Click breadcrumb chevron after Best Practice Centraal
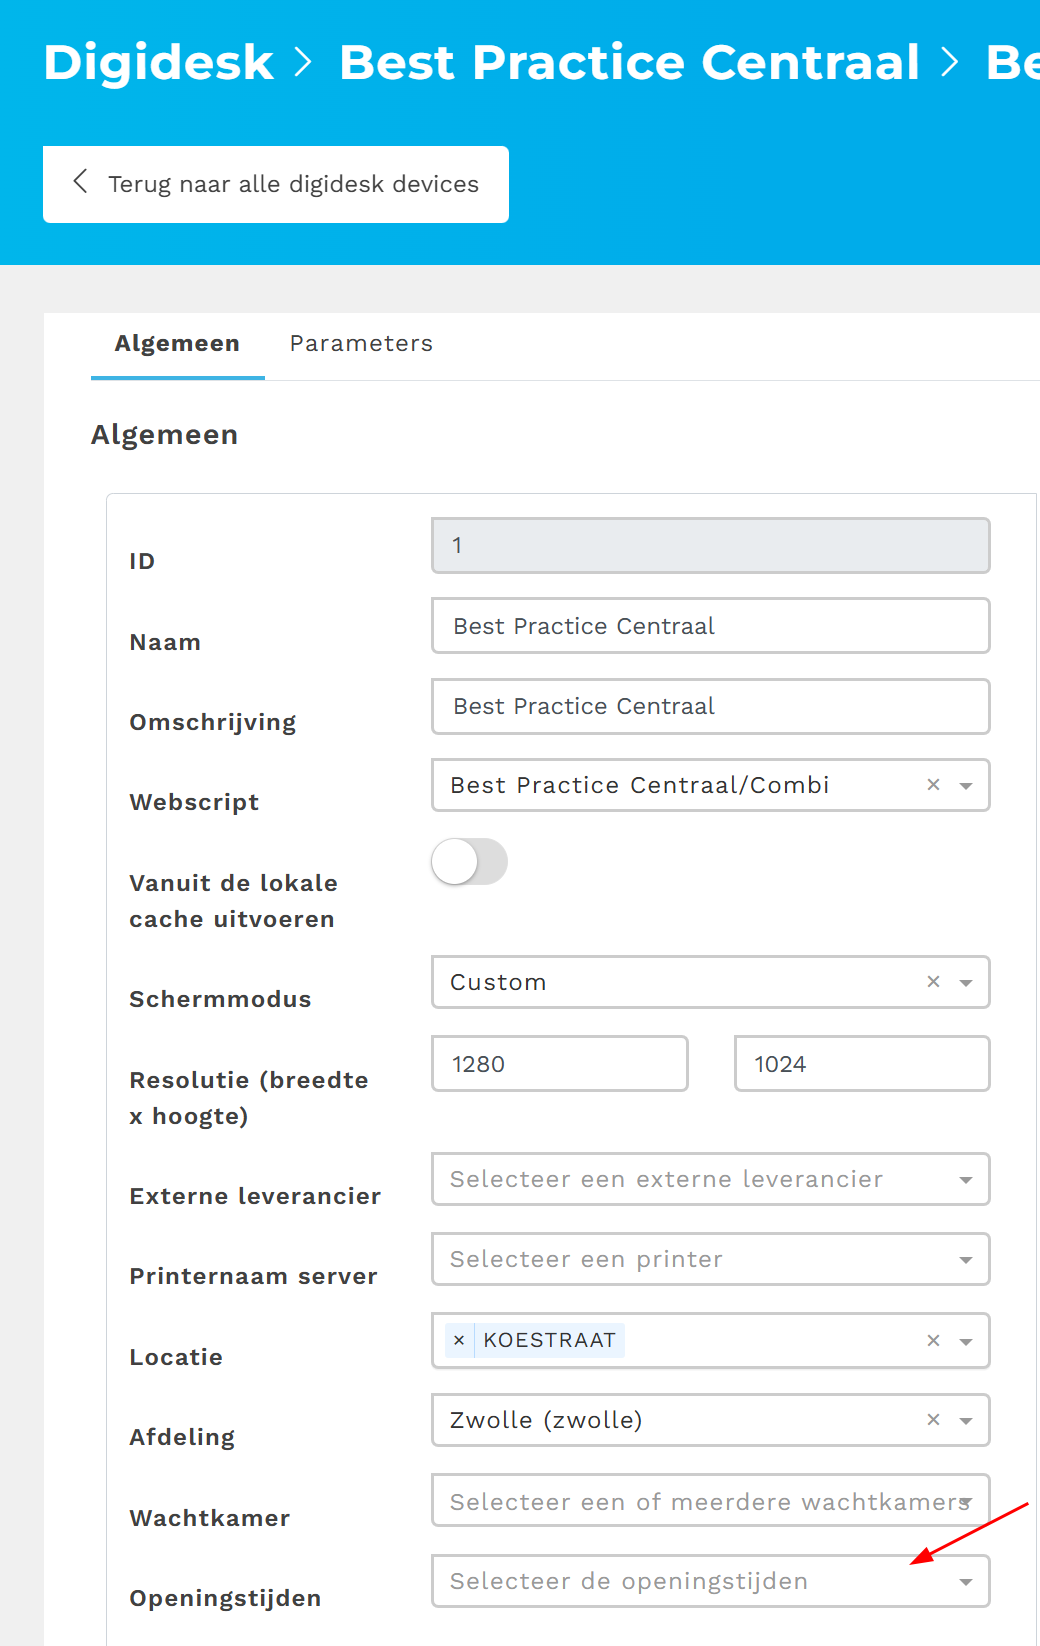 pyautogui.click(x=950, y=63)
